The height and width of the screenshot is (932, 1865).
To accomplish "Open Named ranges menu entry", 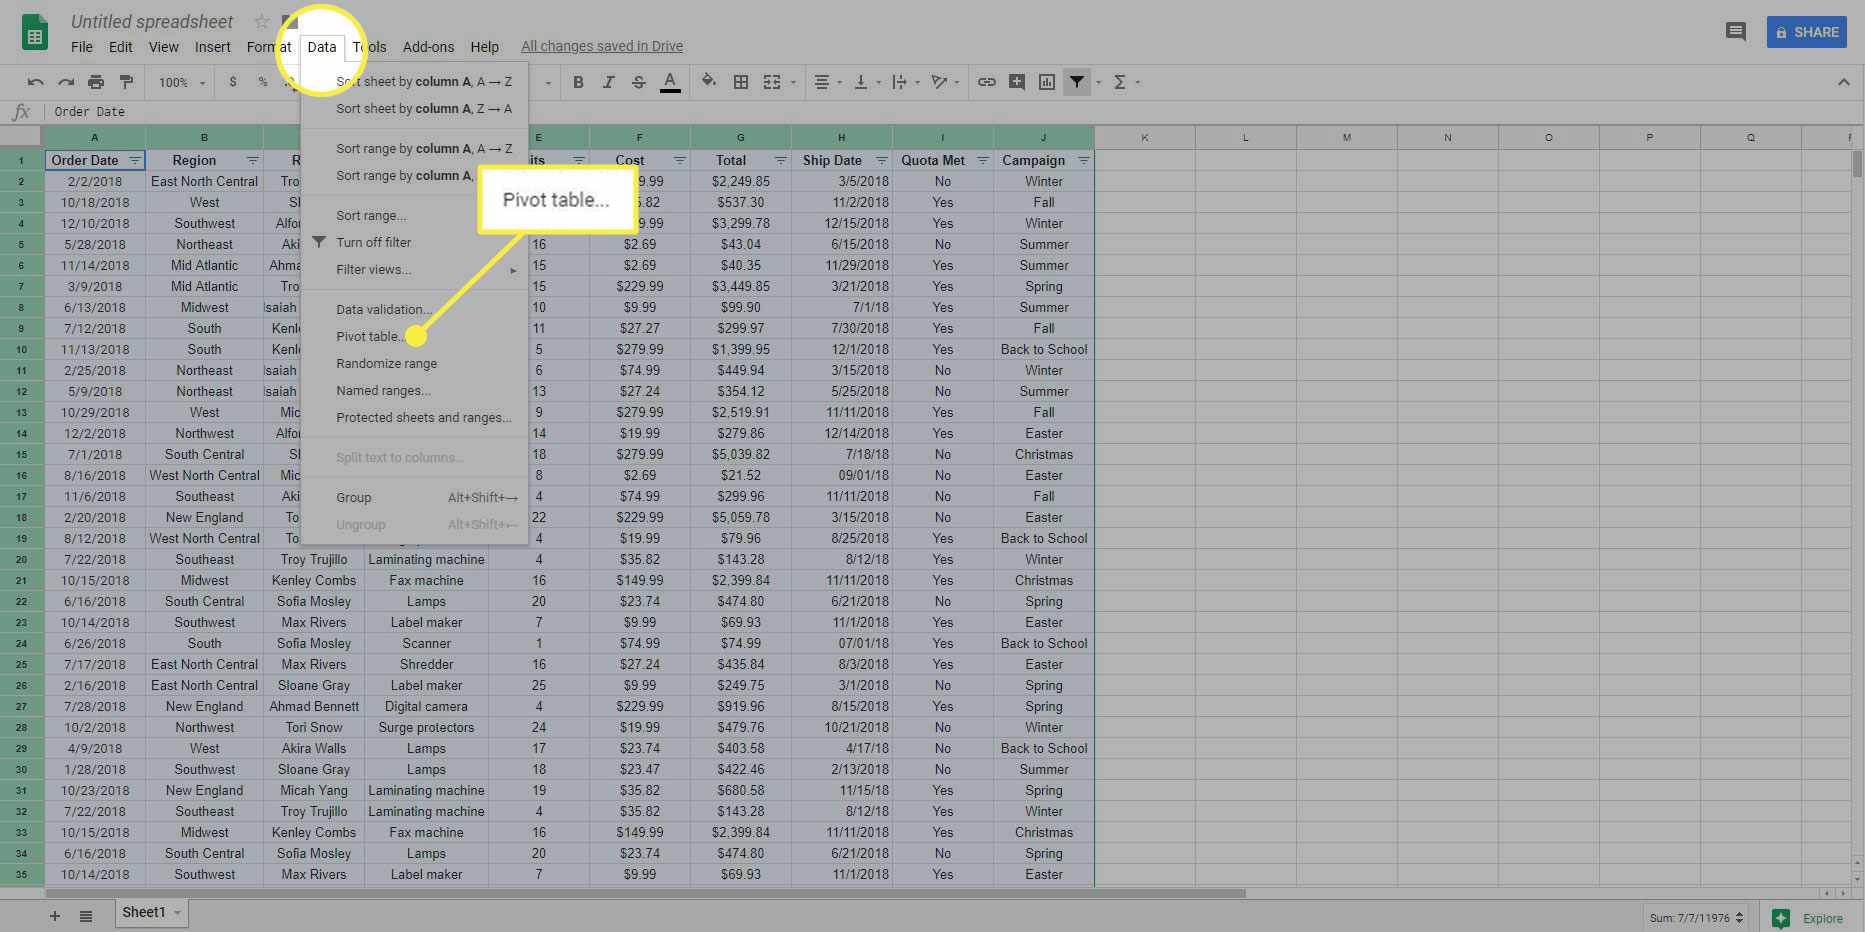I will (x=414, y=391).
